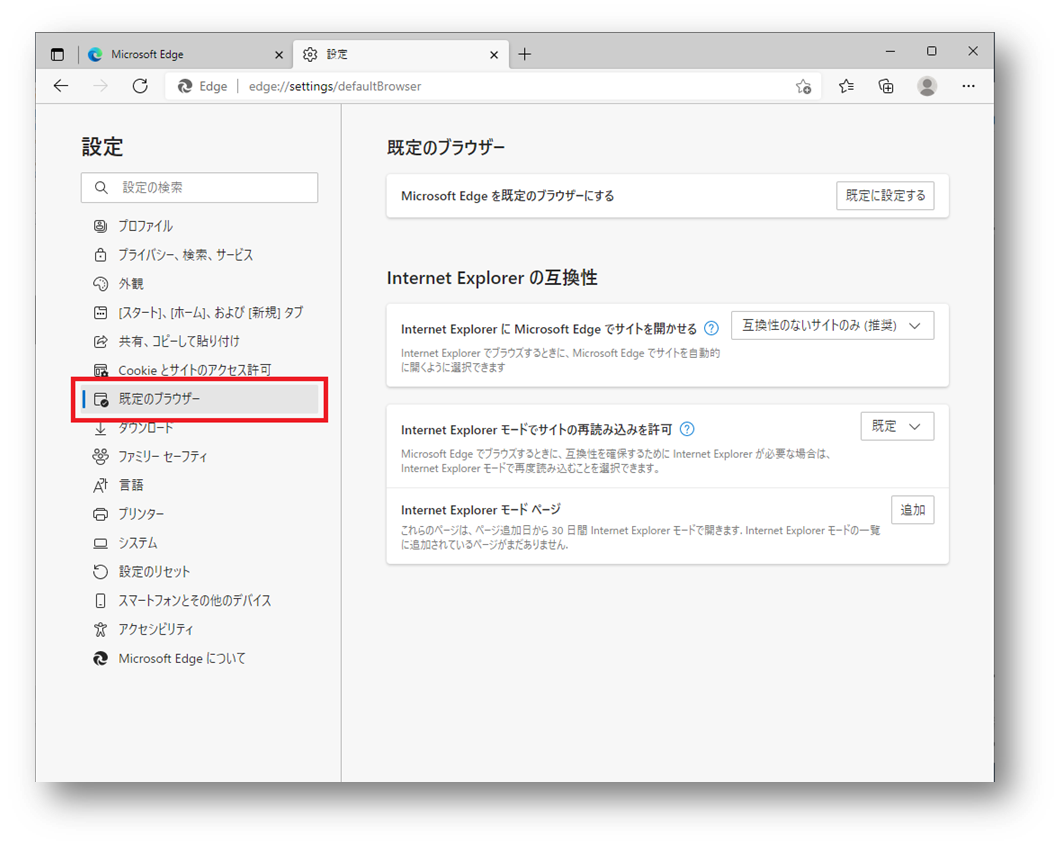Click the Edge logo beside Microsoft Edge について
This screenshot has height=847, width=1060.
(x=100, y=658)
